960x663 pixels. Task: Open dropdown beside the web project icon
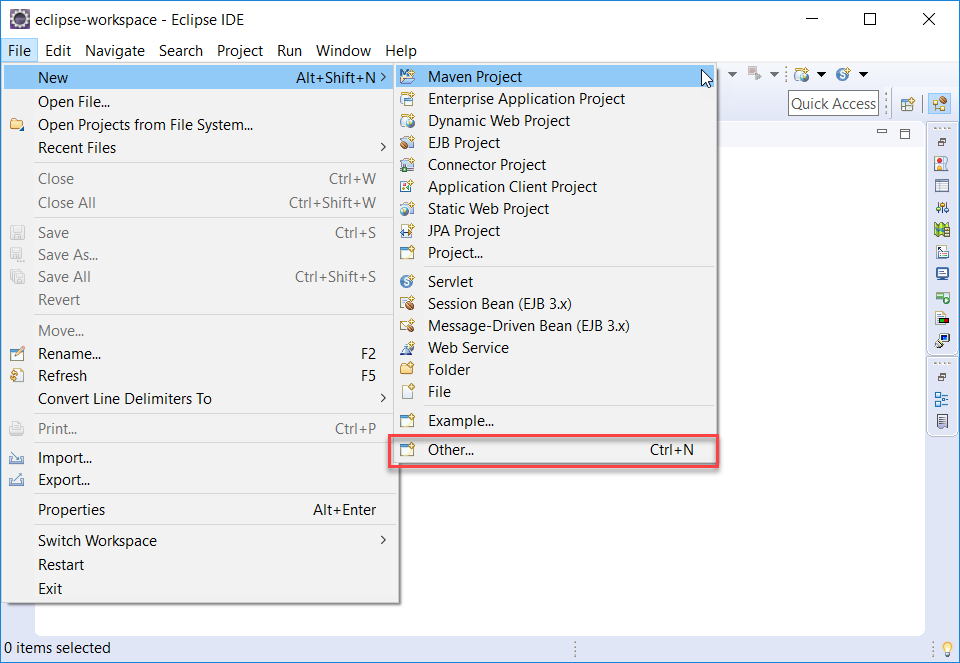pyautogui.click(x=821, y=75)
